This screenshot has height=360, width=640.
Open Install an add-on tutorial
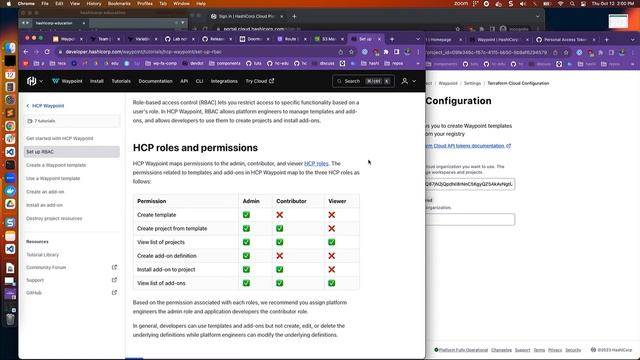[x=44, y=205]
